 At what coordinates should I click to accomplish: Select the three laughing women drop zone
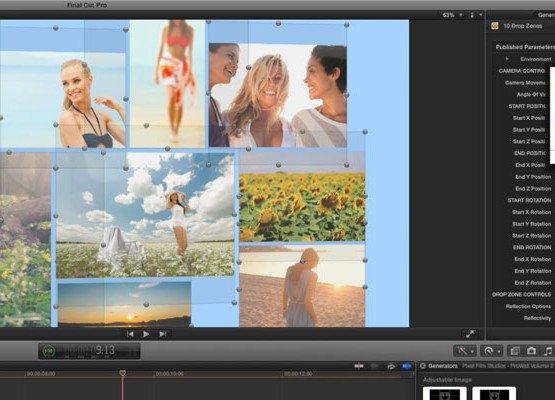click(278, 95)
